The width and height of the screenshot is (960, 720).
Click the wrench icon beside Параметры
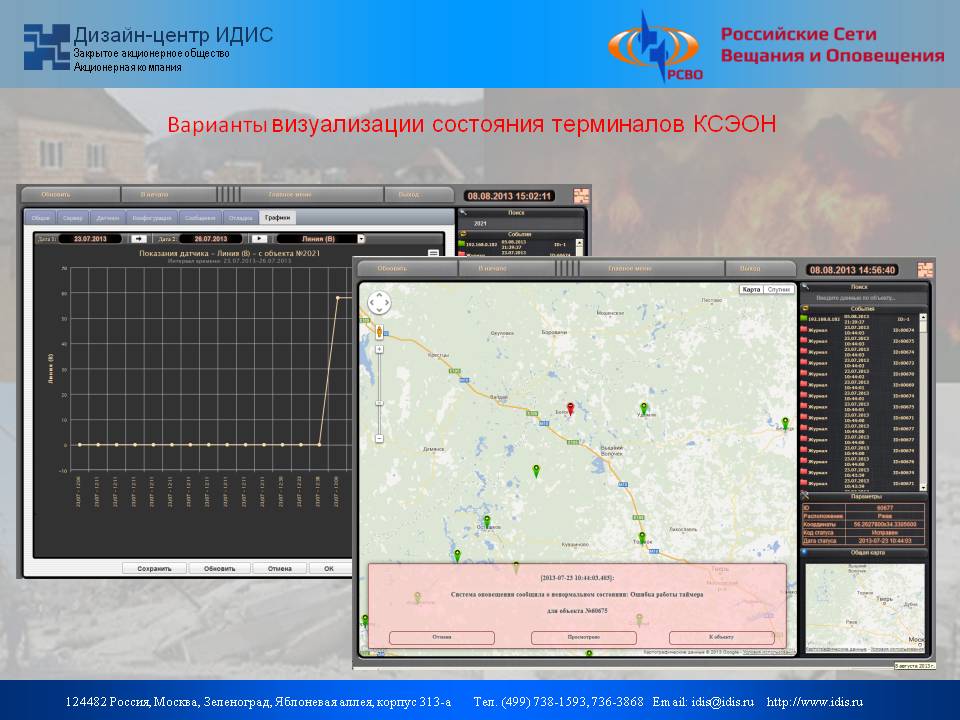[x=806, y=496]
